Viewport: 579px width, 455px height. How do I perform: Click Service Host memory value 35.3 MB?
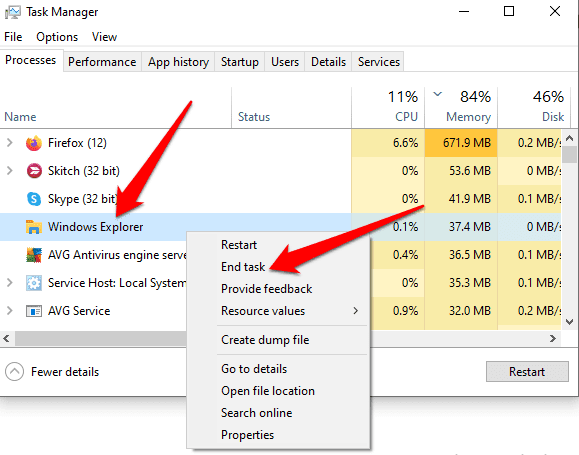(470, 283)
